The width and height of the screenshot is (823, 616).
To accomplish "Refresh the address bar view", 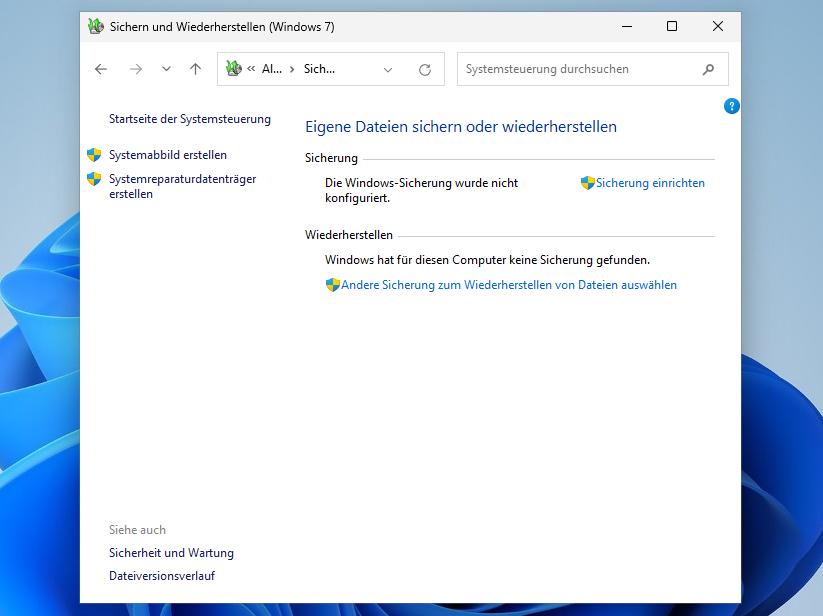I will click(425, 70).
